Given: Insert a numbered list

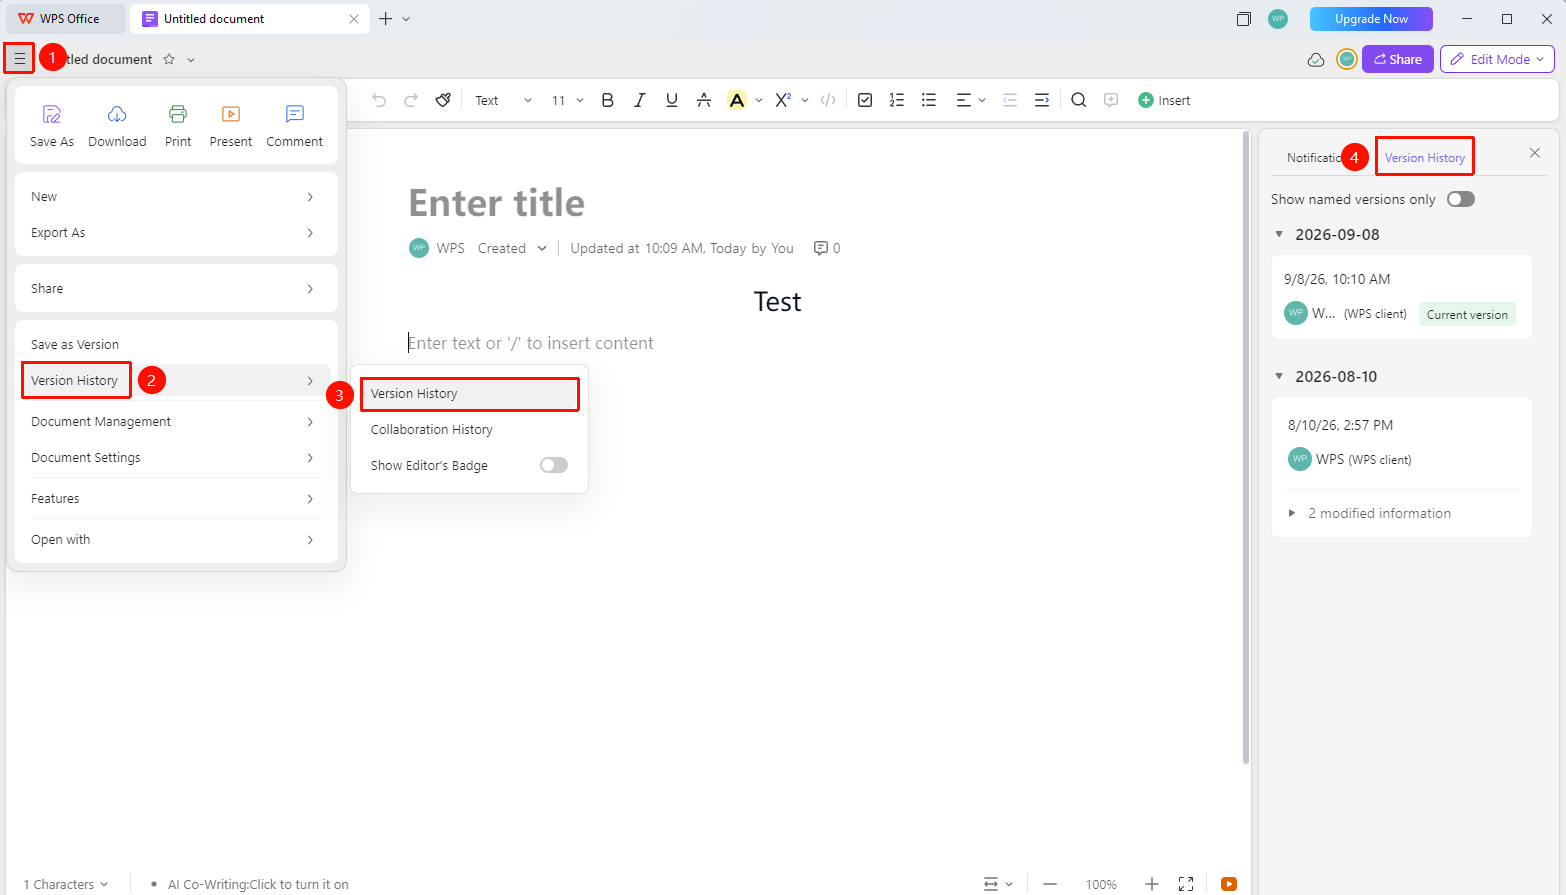Looking at the screenshot, I should point(897,100).
